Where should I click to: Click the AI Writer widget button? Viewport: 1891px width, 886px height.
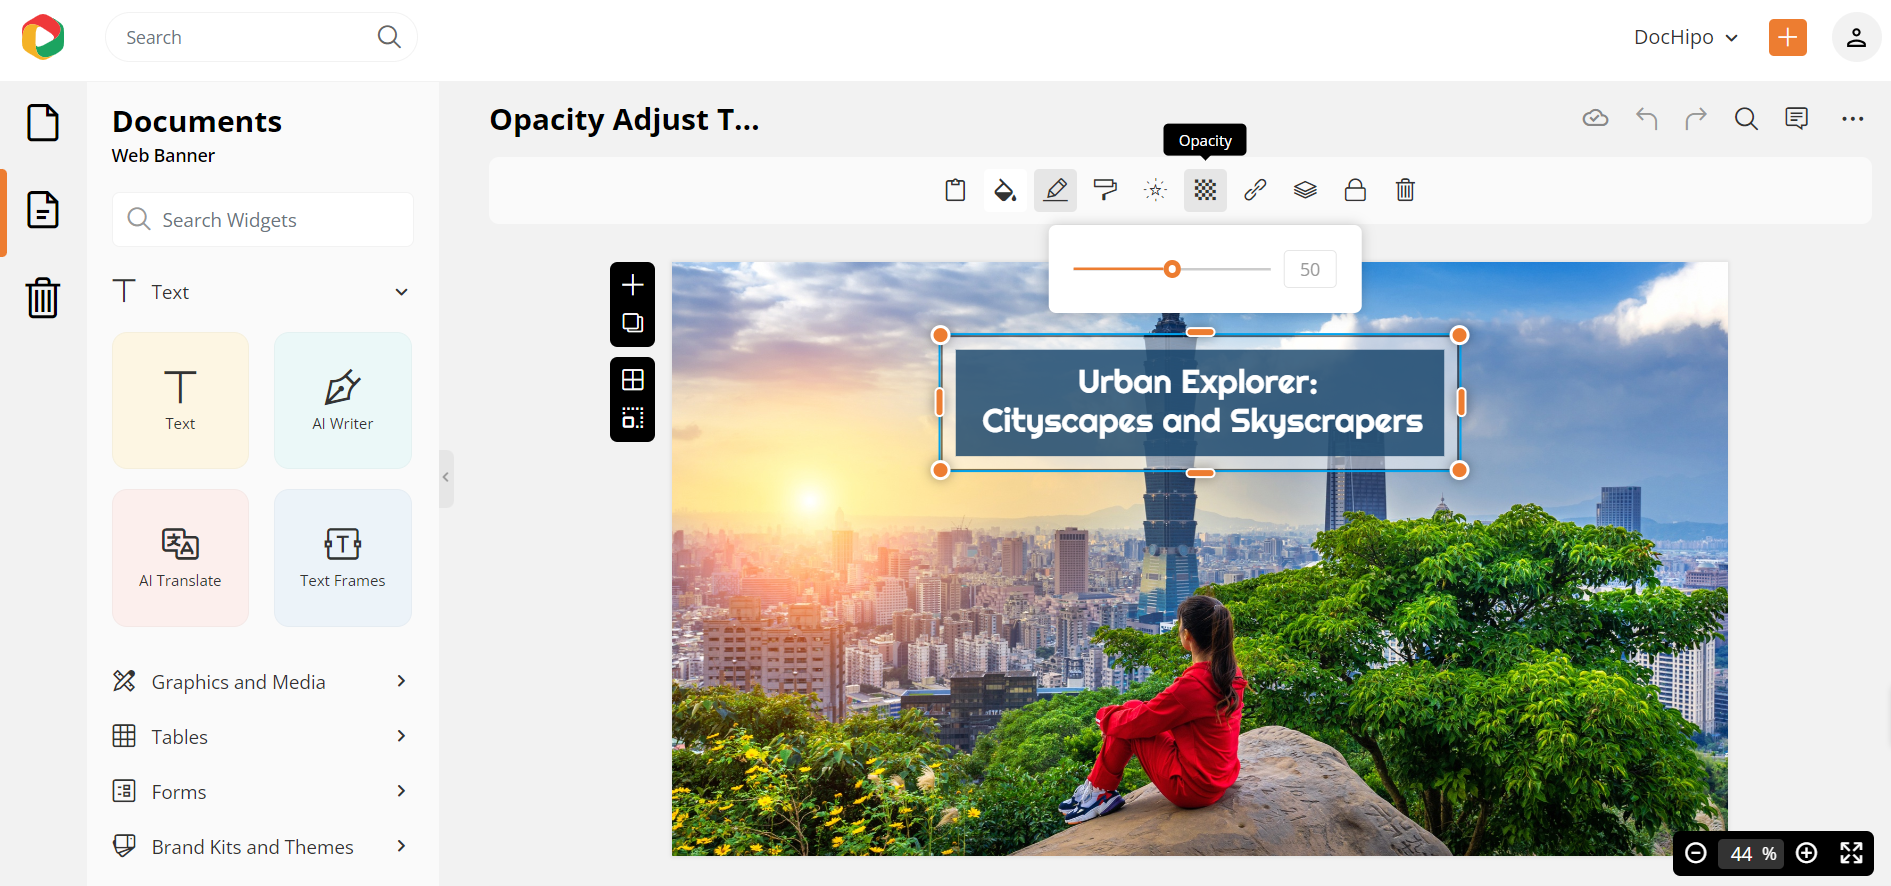(x=342, y=400)
